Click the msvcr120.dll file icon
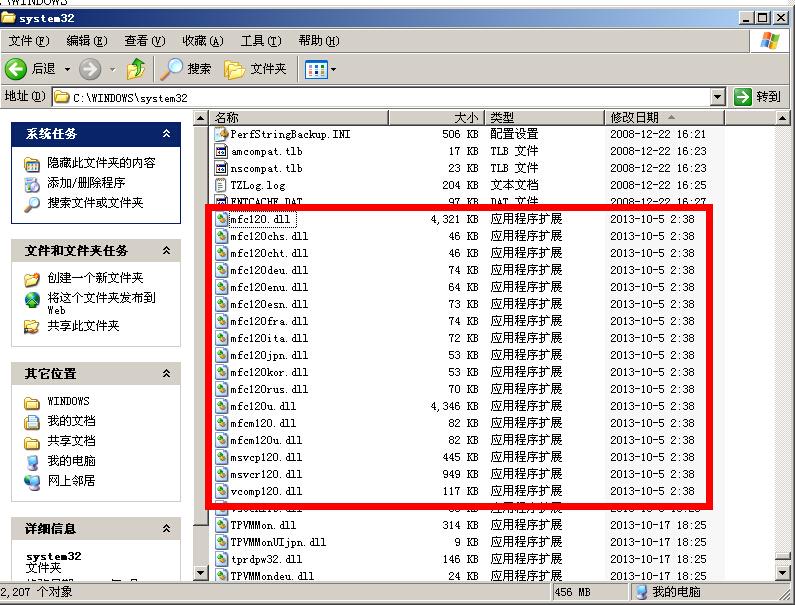 coord(221,474)
